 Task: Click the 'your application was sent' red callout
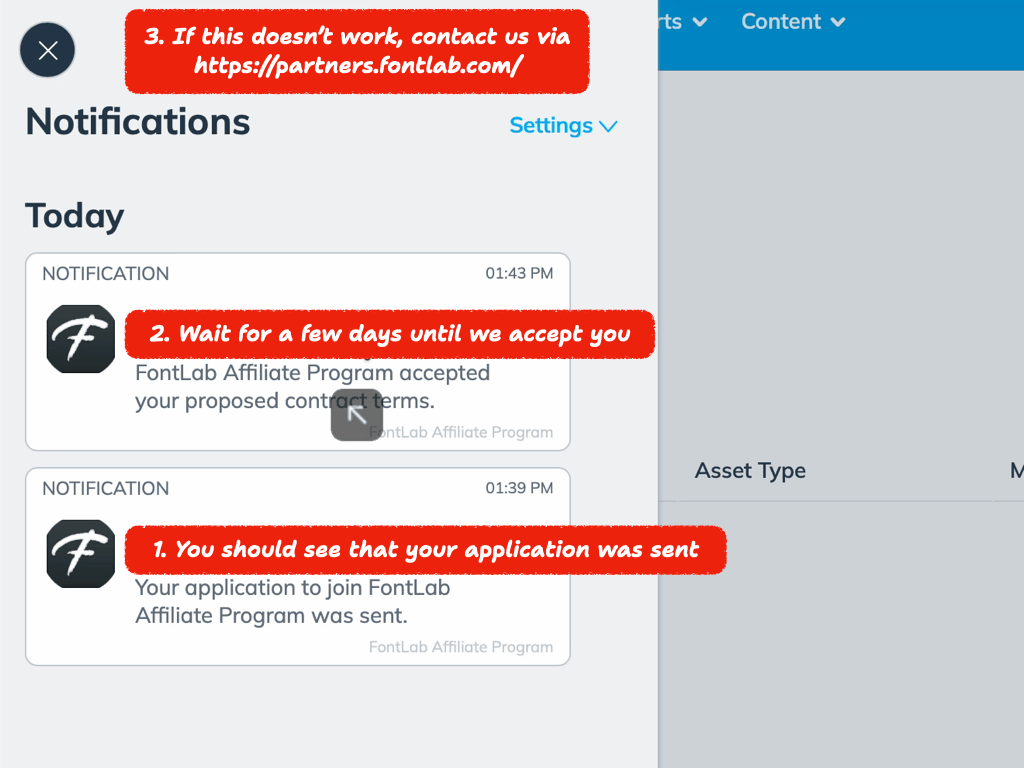[425, 549]
